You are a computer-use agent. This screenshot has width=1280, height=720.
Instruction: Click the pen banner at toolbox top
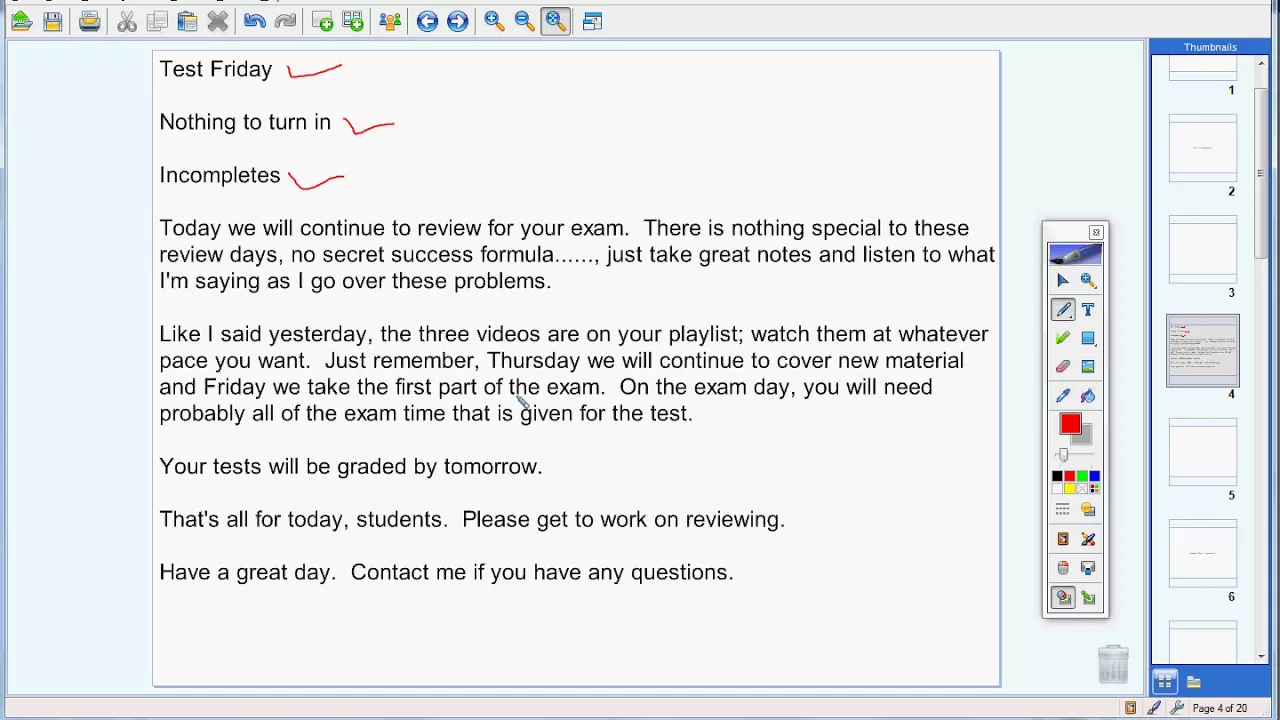(x=1075, y=255)
